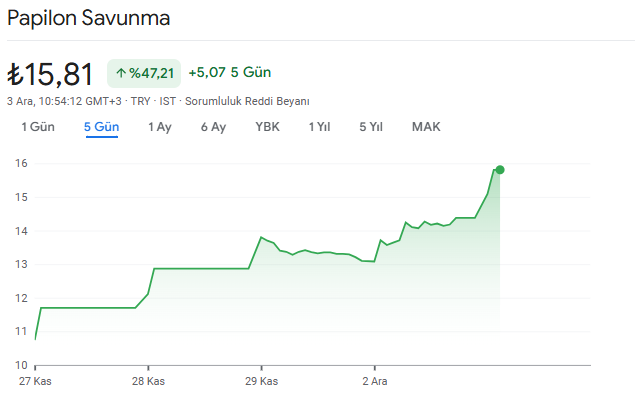Click the Papilon Savunma title
635x395 pixels.
(88, 18)
